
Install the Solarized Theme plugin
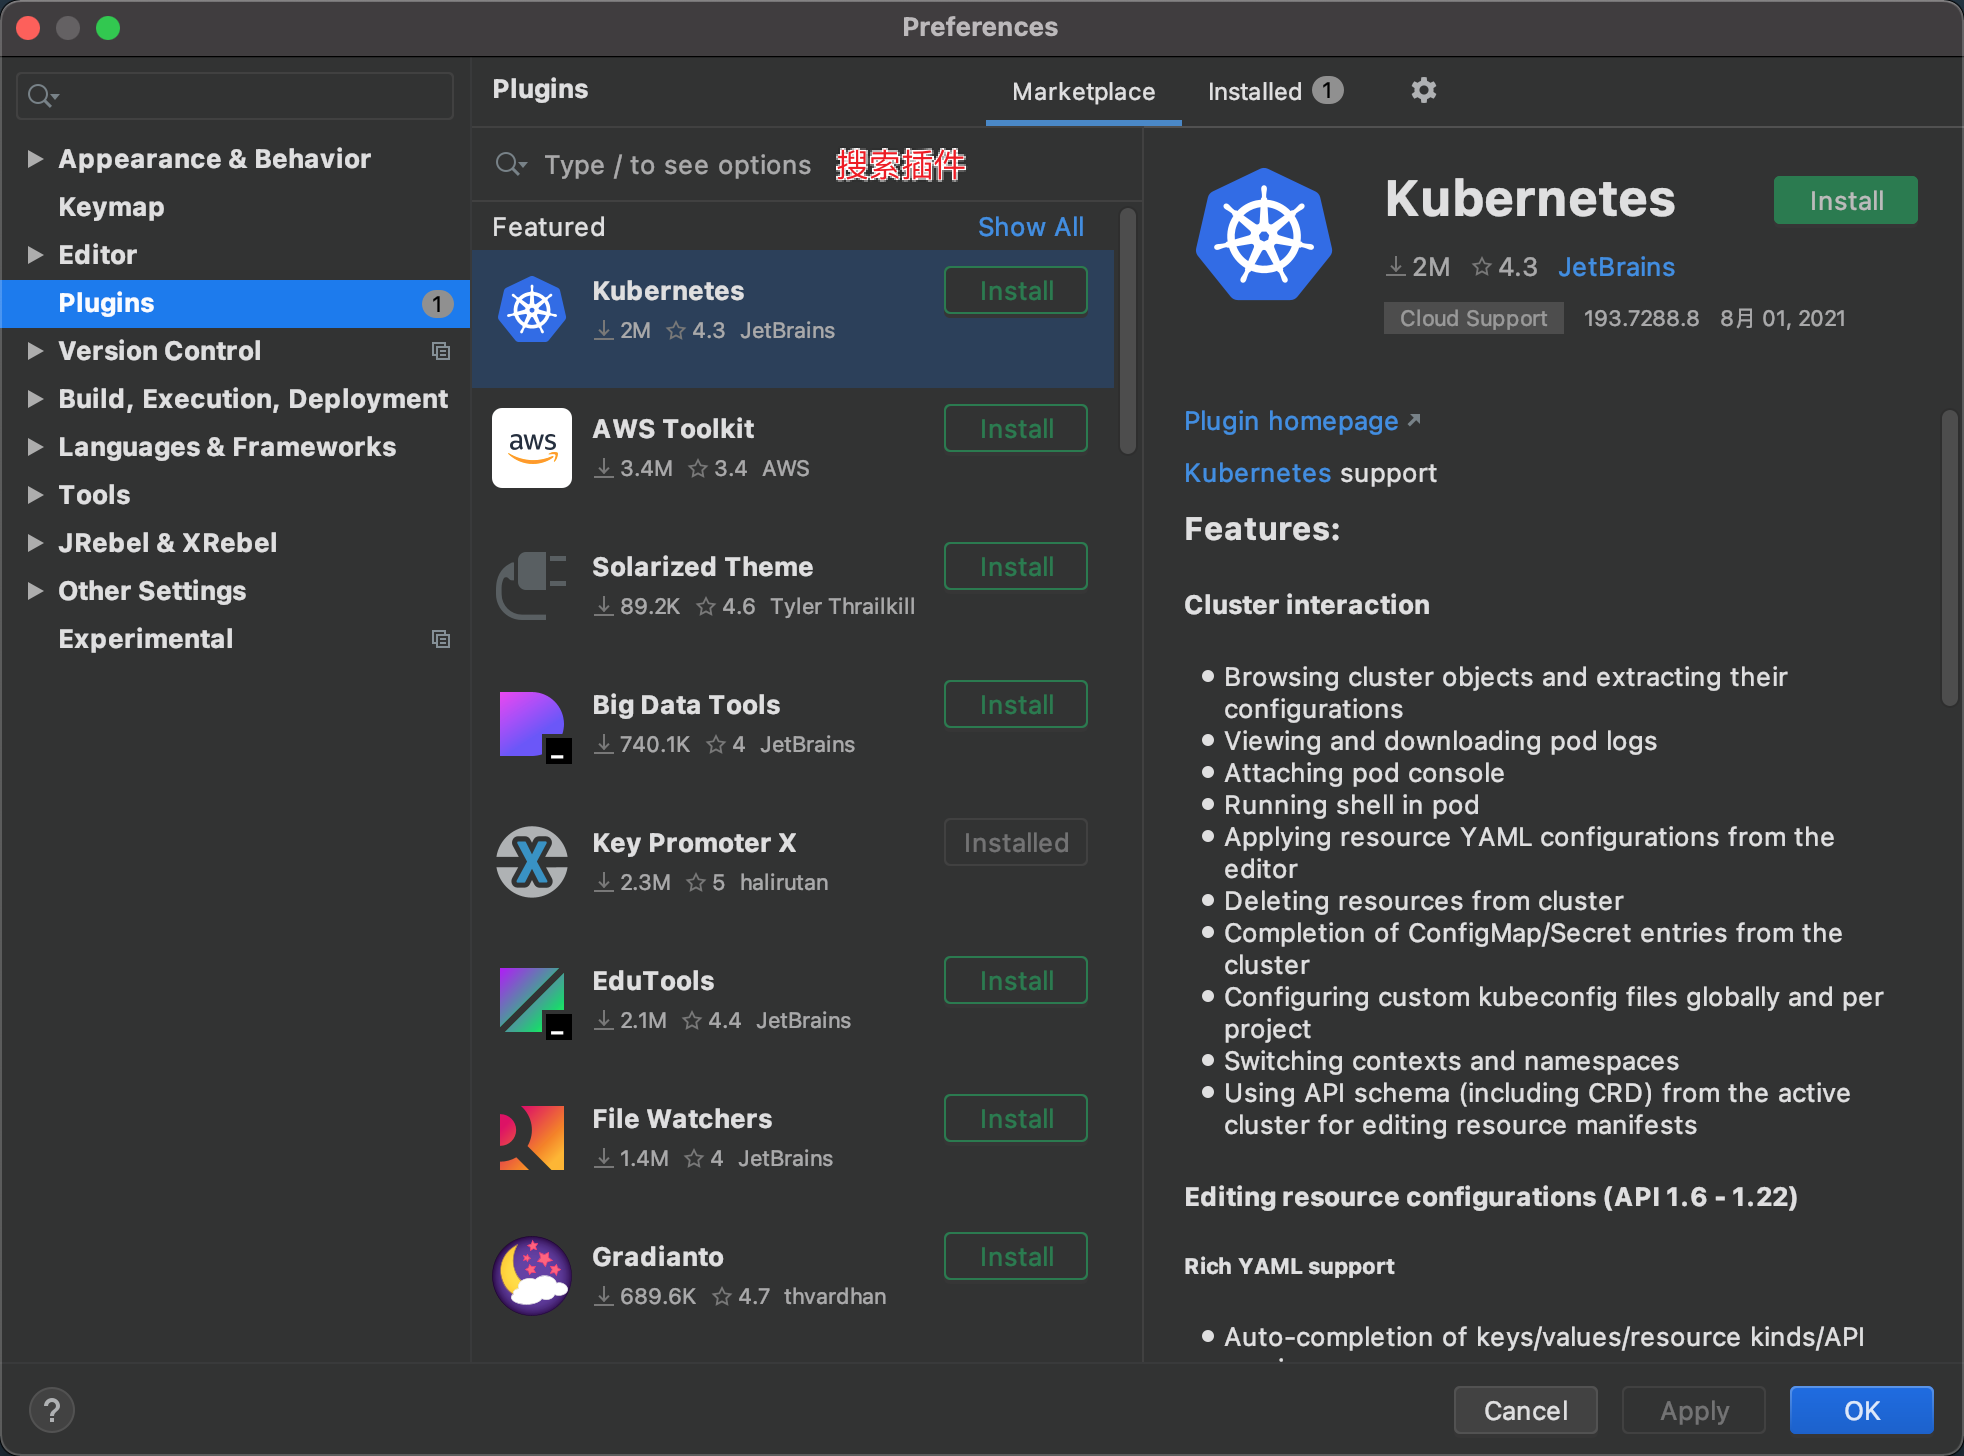[1016, 566]
